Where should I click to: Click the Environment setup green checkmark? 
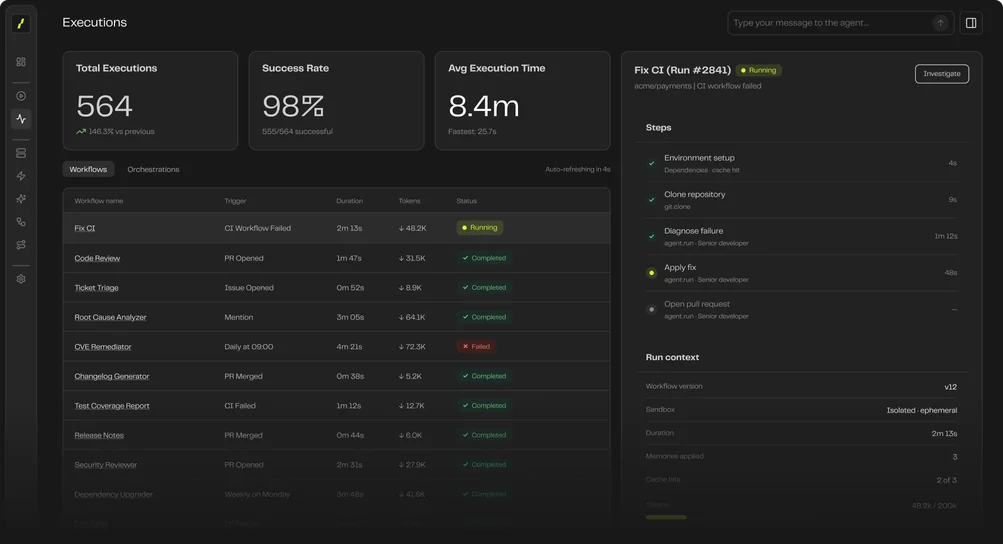[x=651, y=163]
